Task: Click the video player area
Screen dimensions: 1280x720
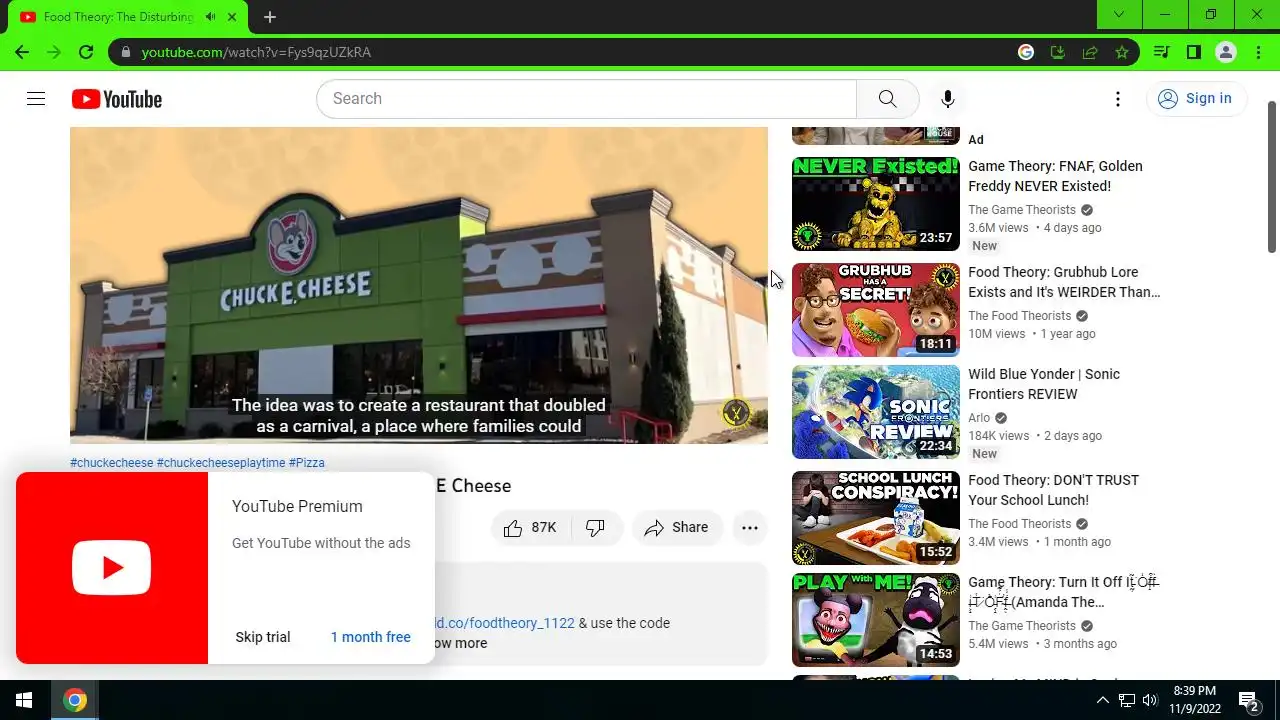Action: [419, 285]
